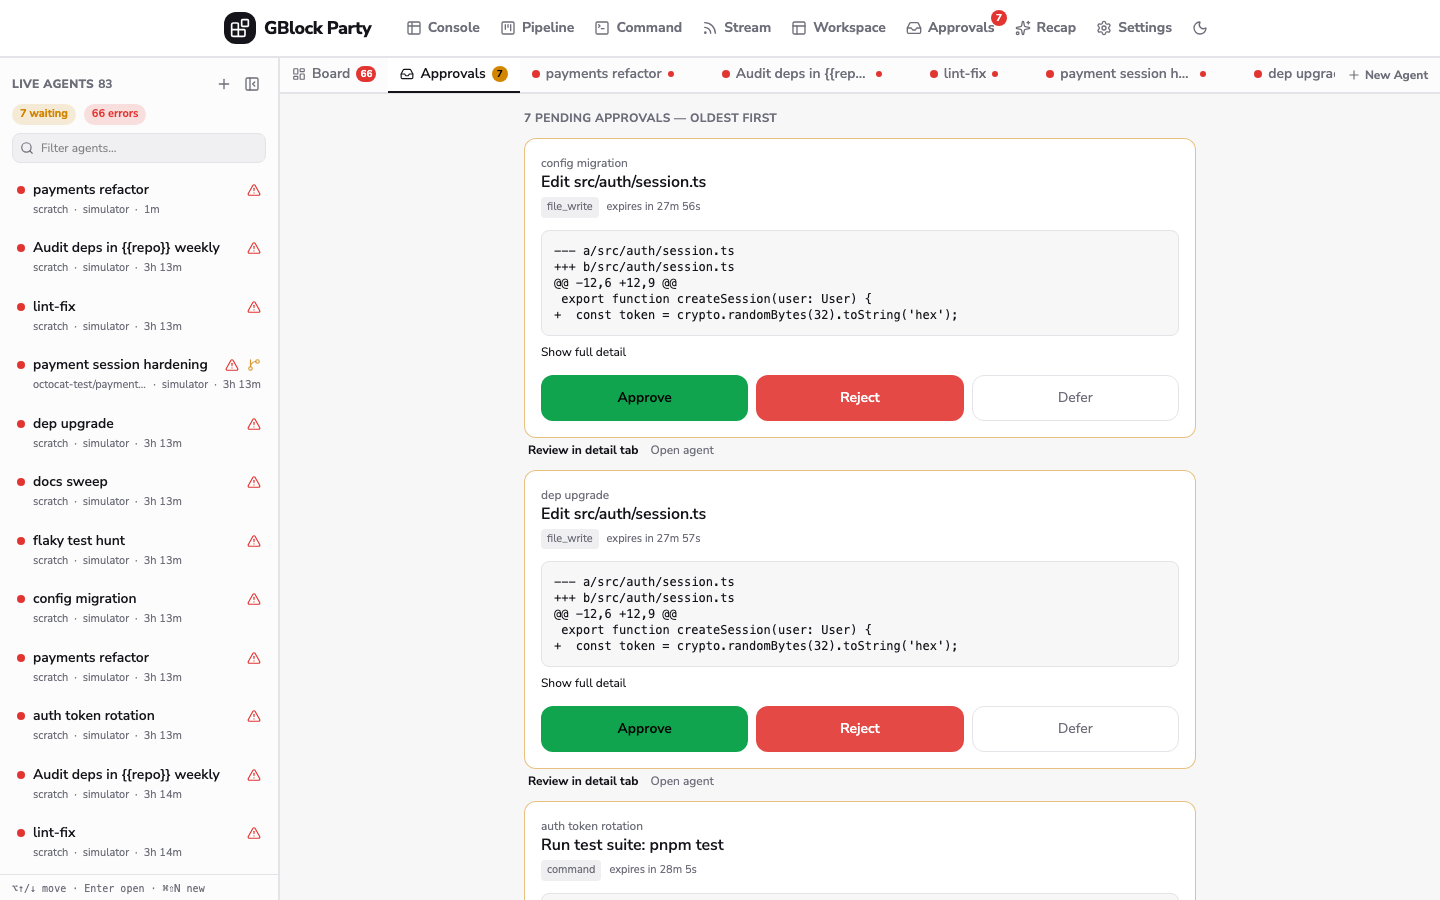Approve the config migration session.ts edit

(x=644, y=398)
